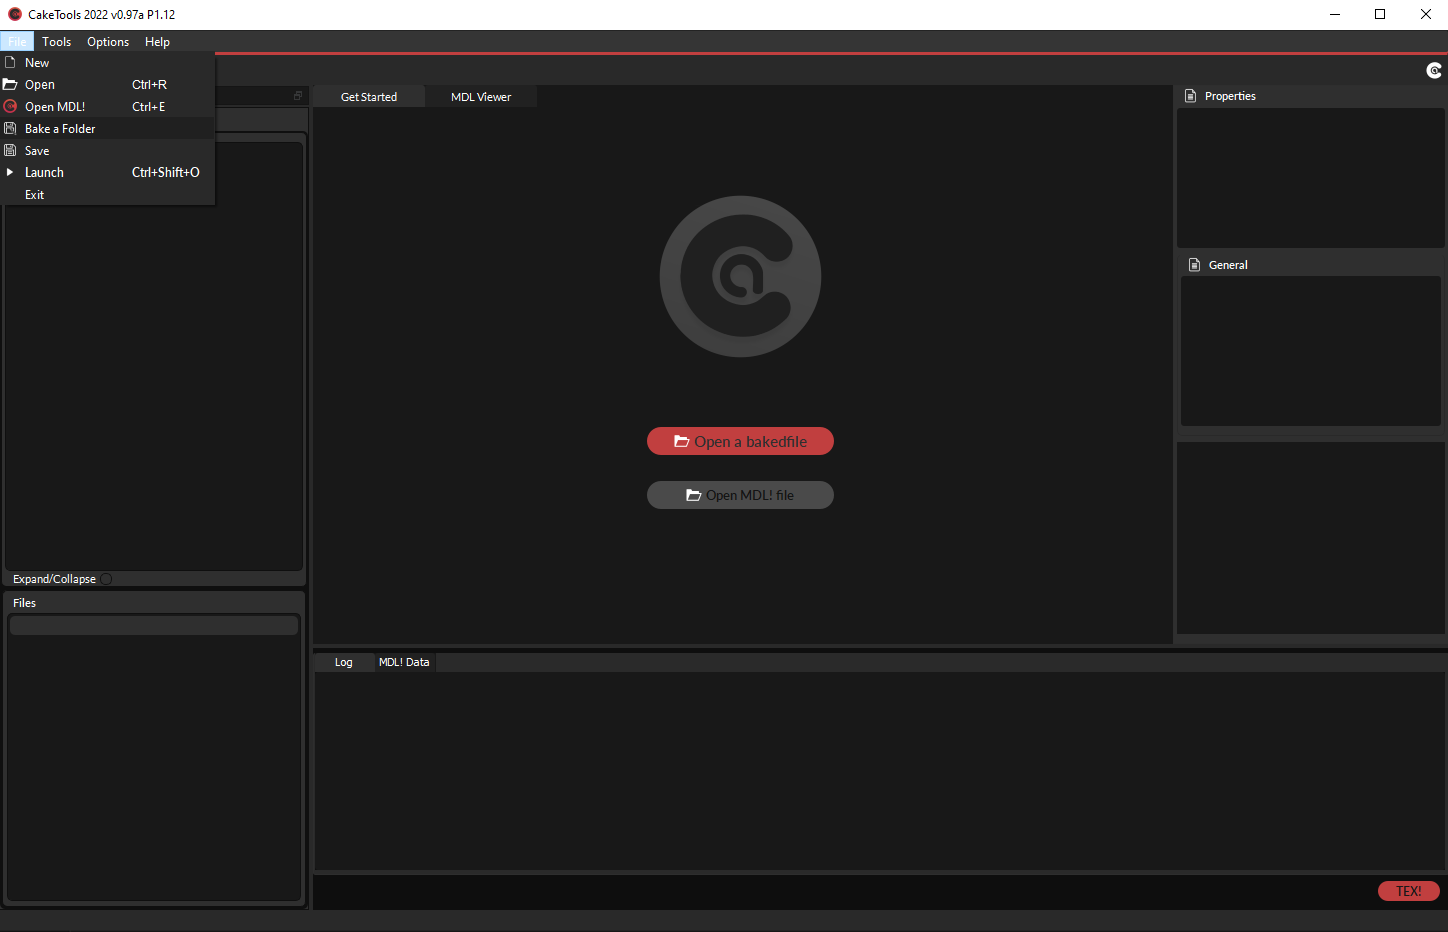Switch to the Get Started tab

[x=369, y=97]
